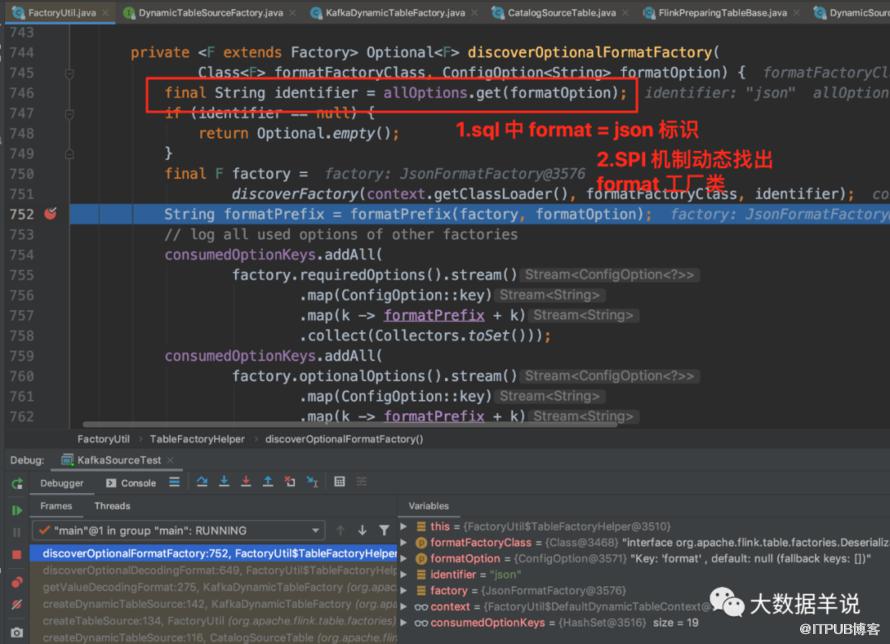Expand the formatOption variable
Viewport: 890px width, 644px height.
tap(404, 559)
